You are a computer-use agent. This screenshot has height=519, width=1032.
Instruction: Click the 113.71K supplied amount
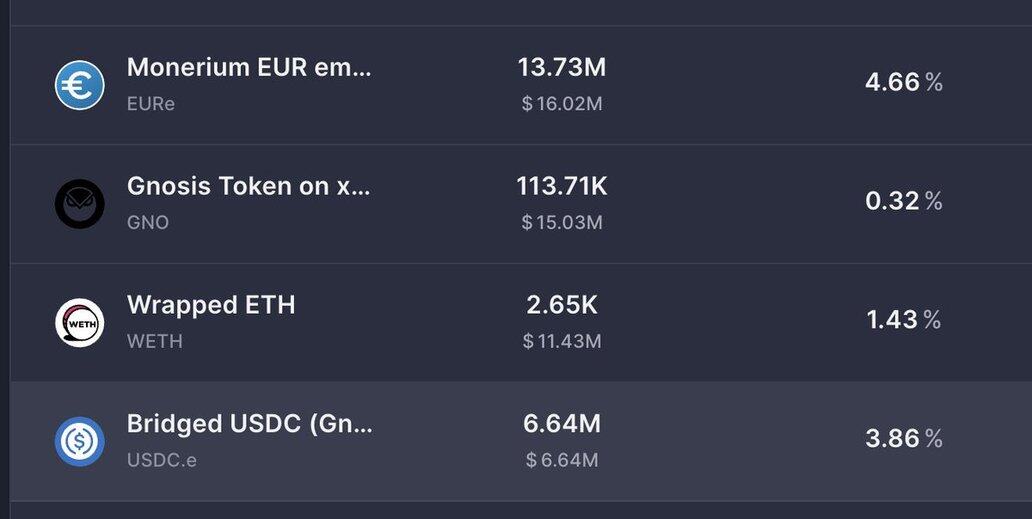coord(561,186)
